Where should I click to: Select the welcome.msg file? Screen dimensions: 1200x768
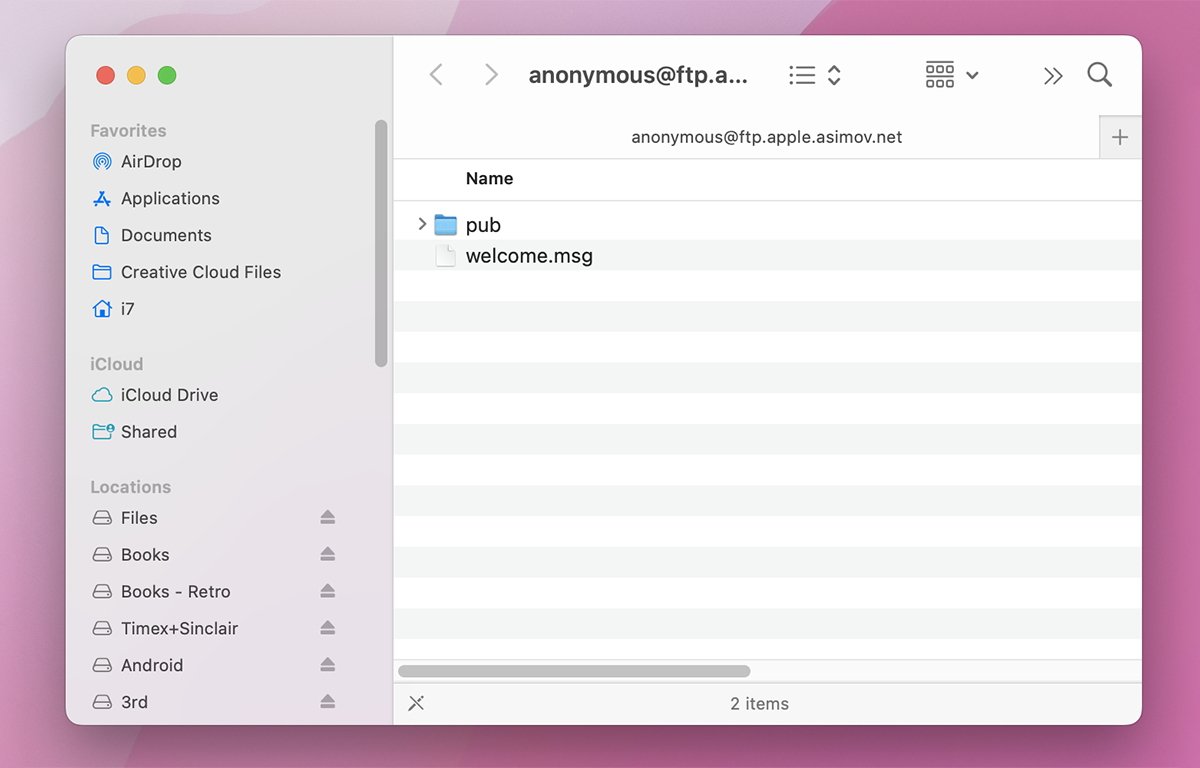click(528, 255)
